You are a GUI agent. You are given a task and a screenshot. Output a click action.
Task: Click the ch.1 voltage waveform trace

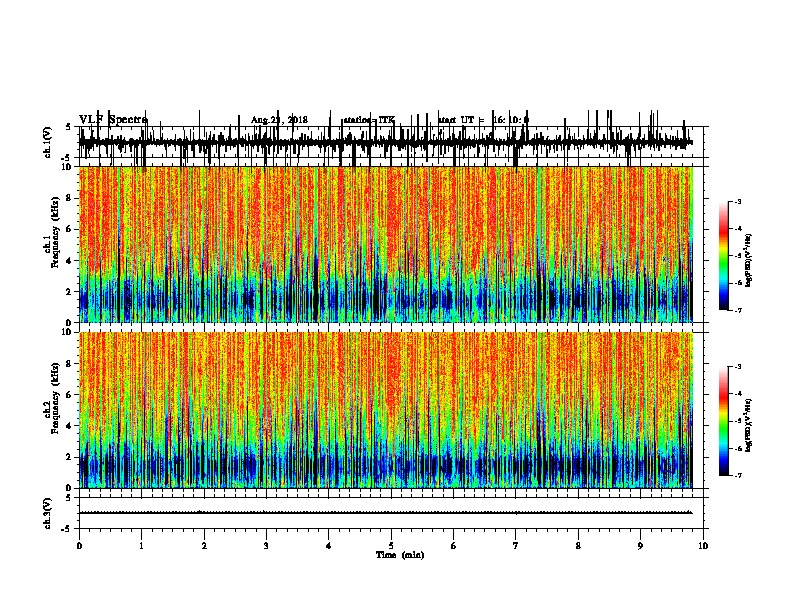[386, 142]
